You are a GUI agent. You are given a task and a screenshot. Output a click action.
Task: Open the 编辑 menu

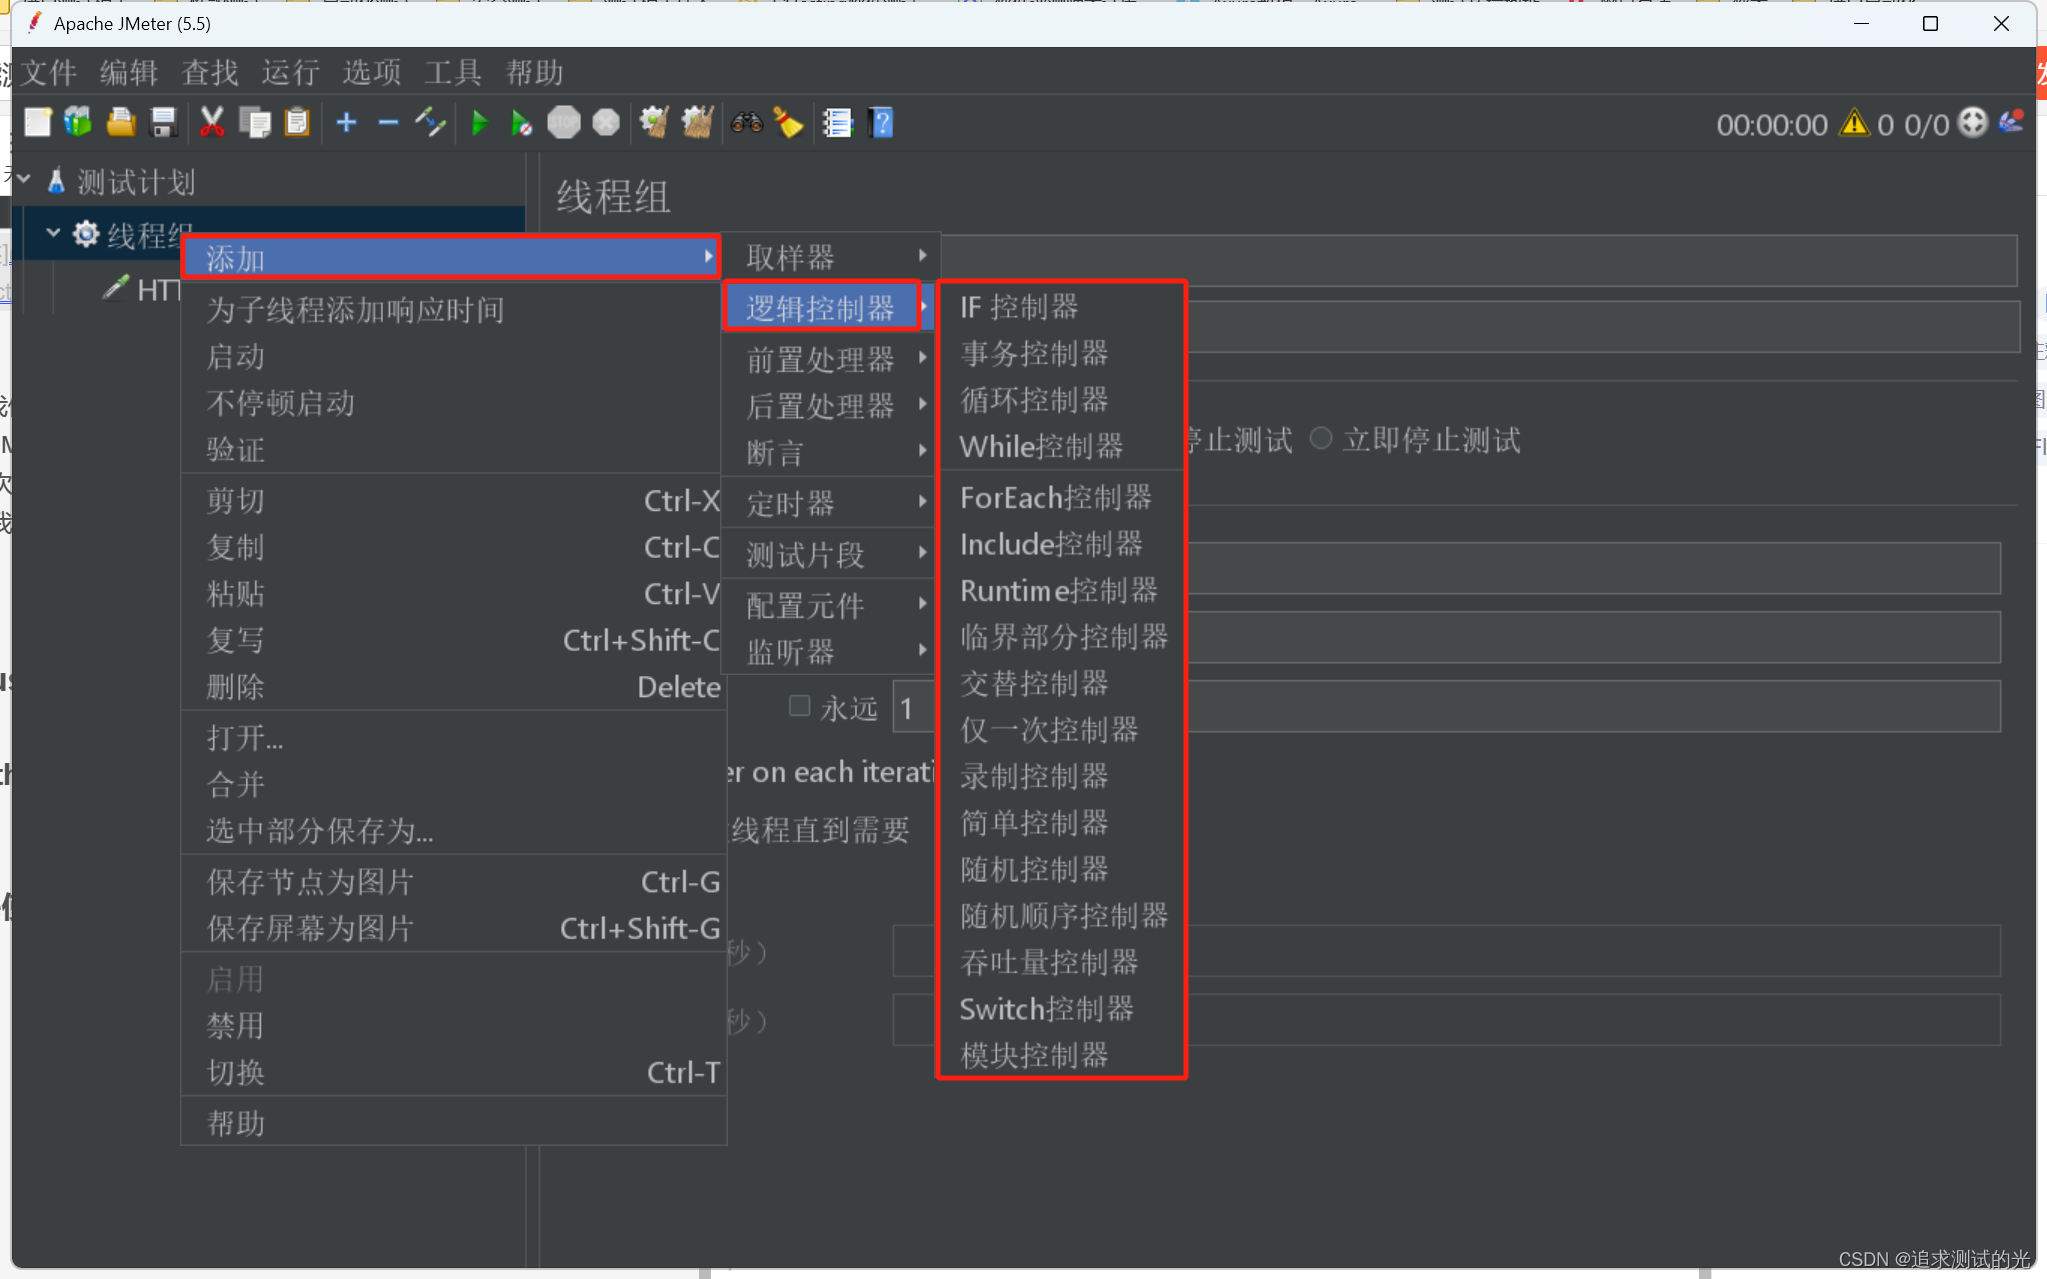pos(129,72)
